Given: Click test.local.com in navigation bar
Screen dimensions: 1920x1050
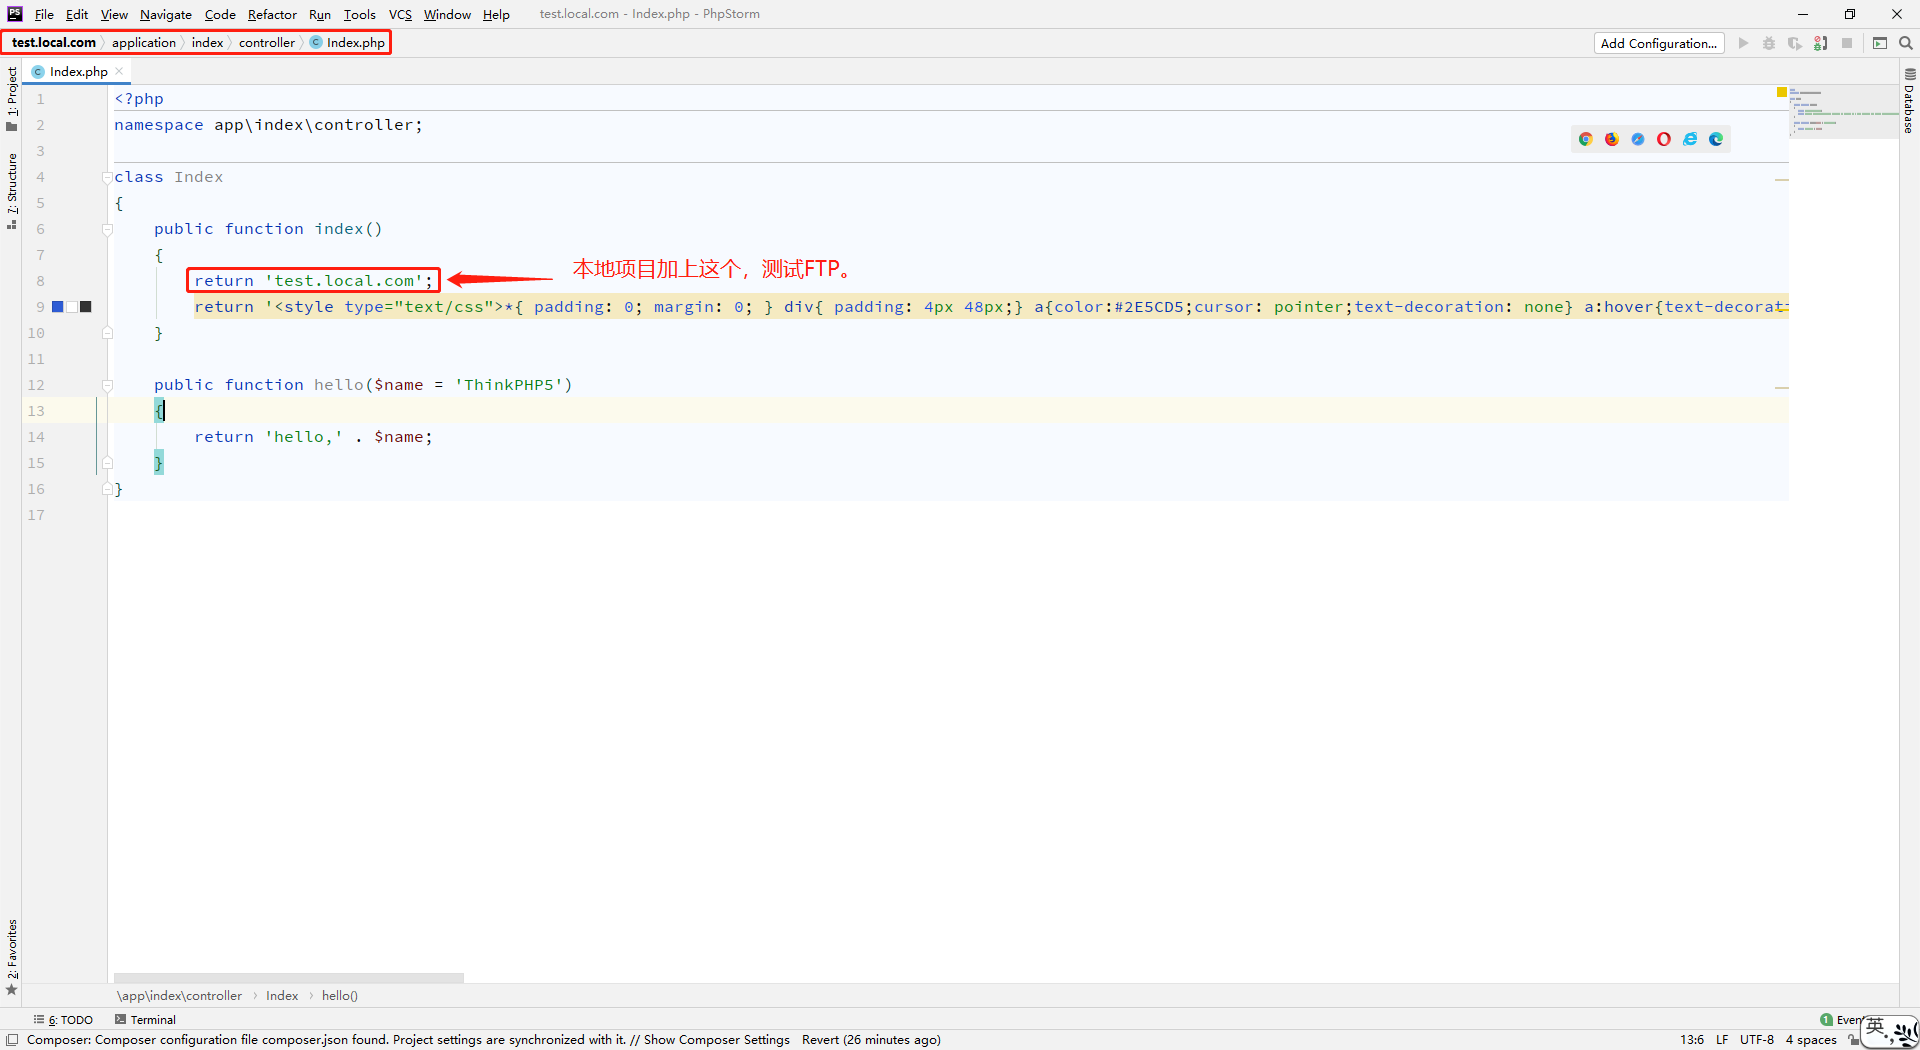Looking at the screenshot, I should point(54,42).
